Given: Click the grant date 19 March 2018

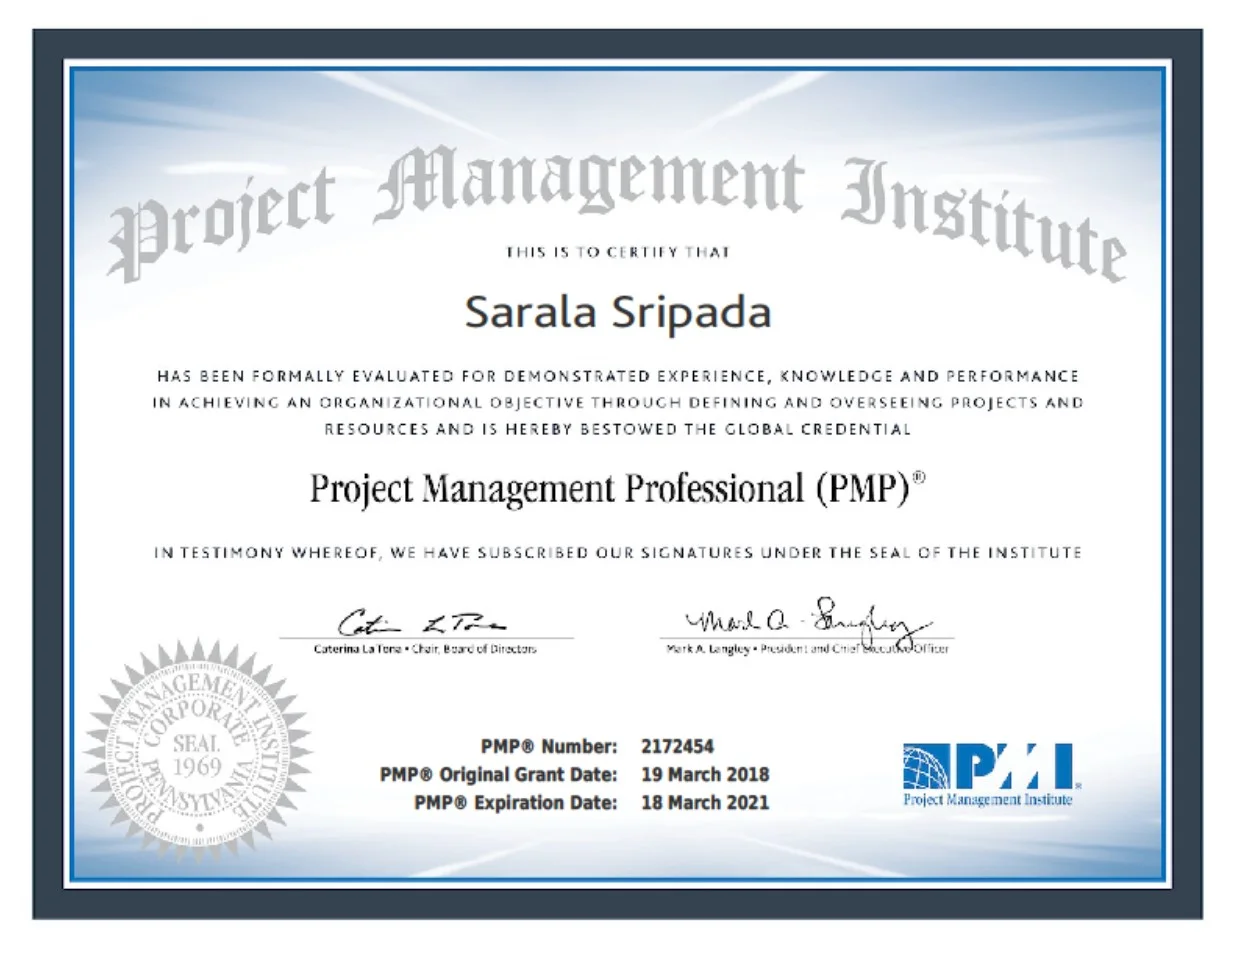Looking at the screenshot, I should [x=705, y=775].
